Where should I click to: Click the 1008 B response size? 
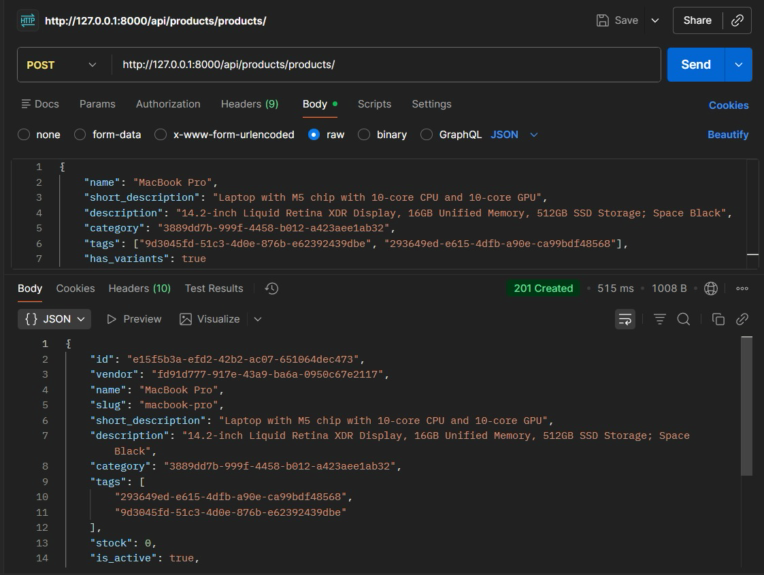(669, 288)
